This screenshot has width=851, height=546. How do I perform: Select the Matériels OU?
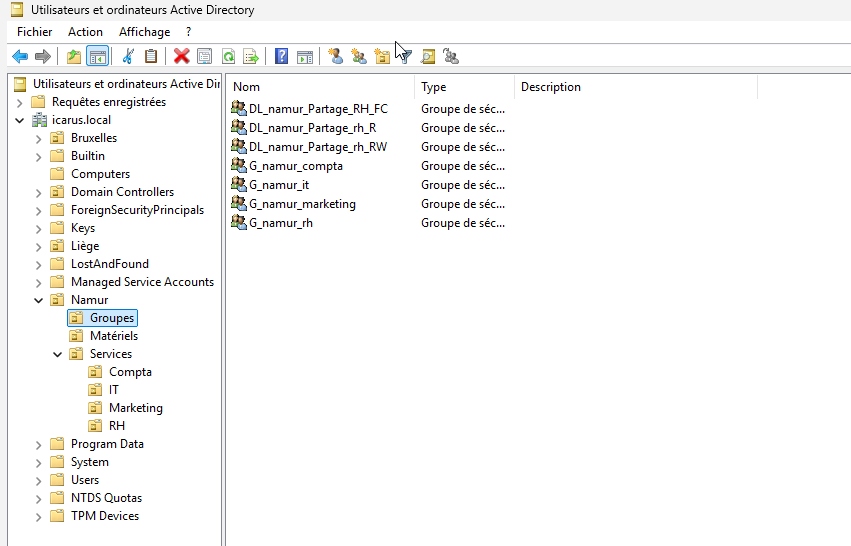(114, 336)
